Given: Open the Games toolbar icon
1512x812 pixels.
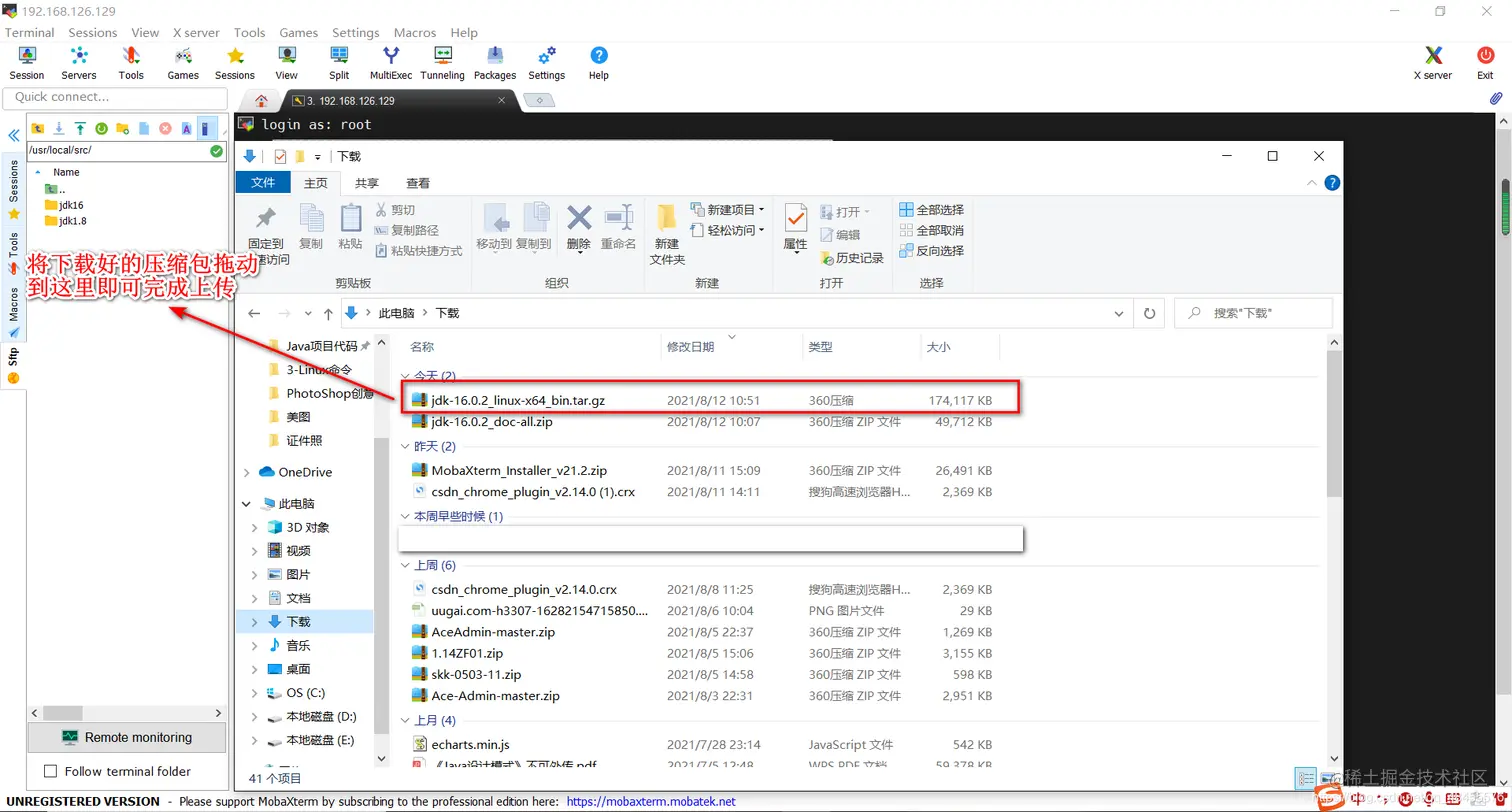Looking at the screenshot, I should point(183,63).
